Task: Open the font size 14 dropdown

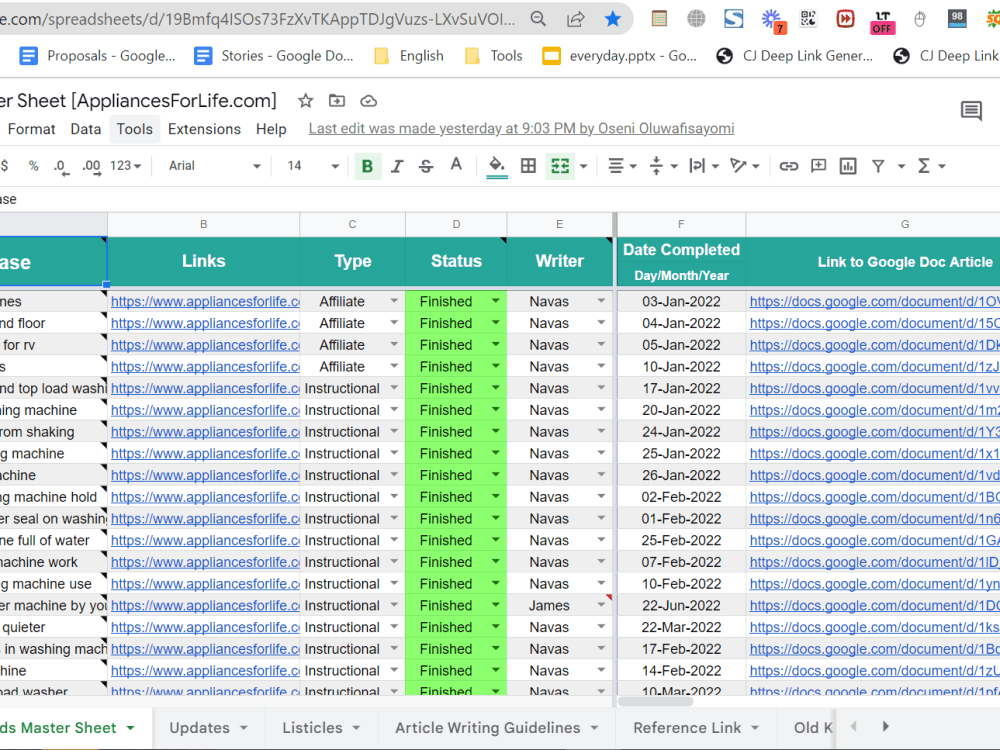Action: 312,166
